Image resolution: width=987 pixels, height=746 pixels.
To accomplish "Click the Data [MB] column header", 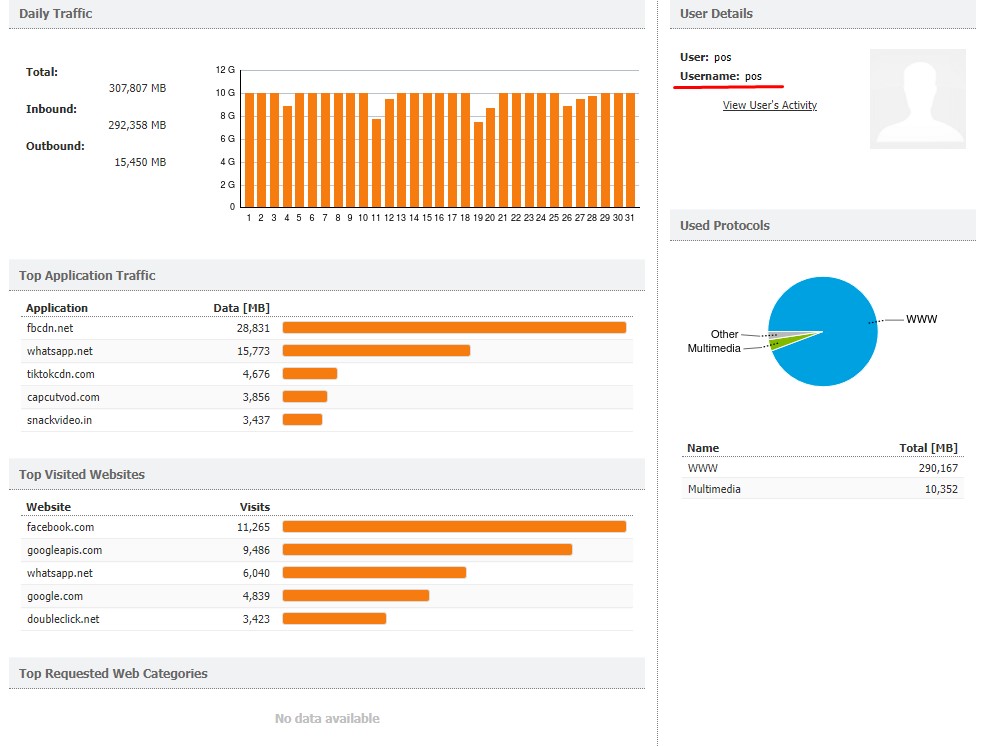I will [241, 308].
